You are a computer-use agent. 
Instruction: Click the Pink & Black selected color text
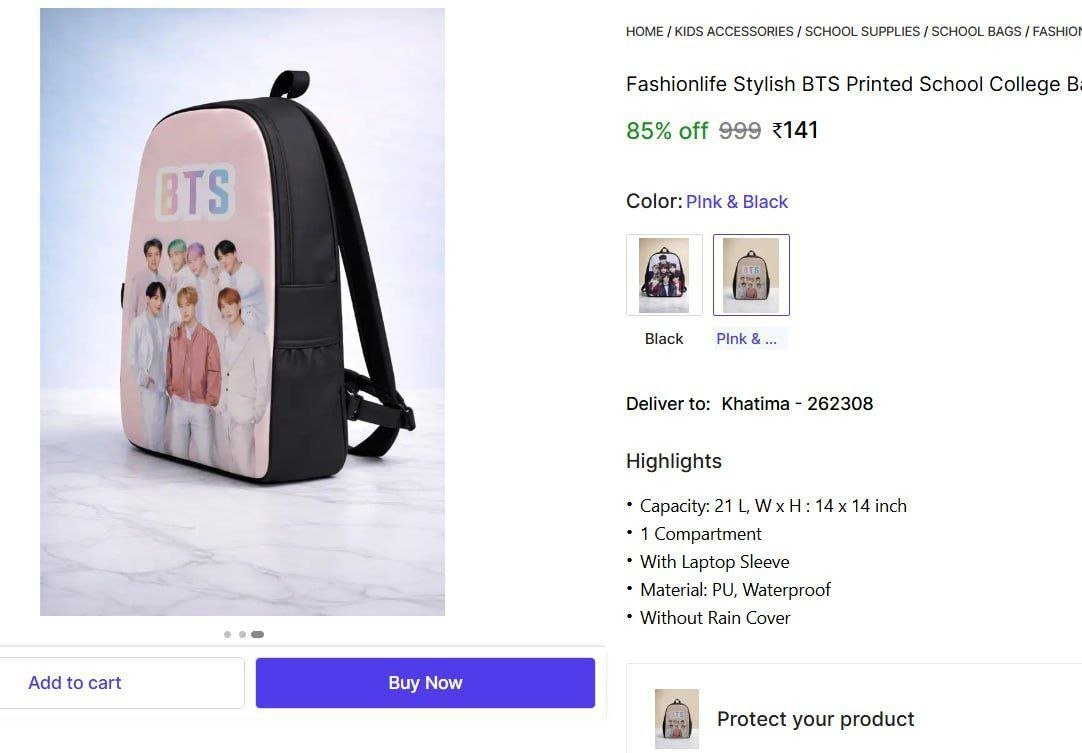click(737, 202)
